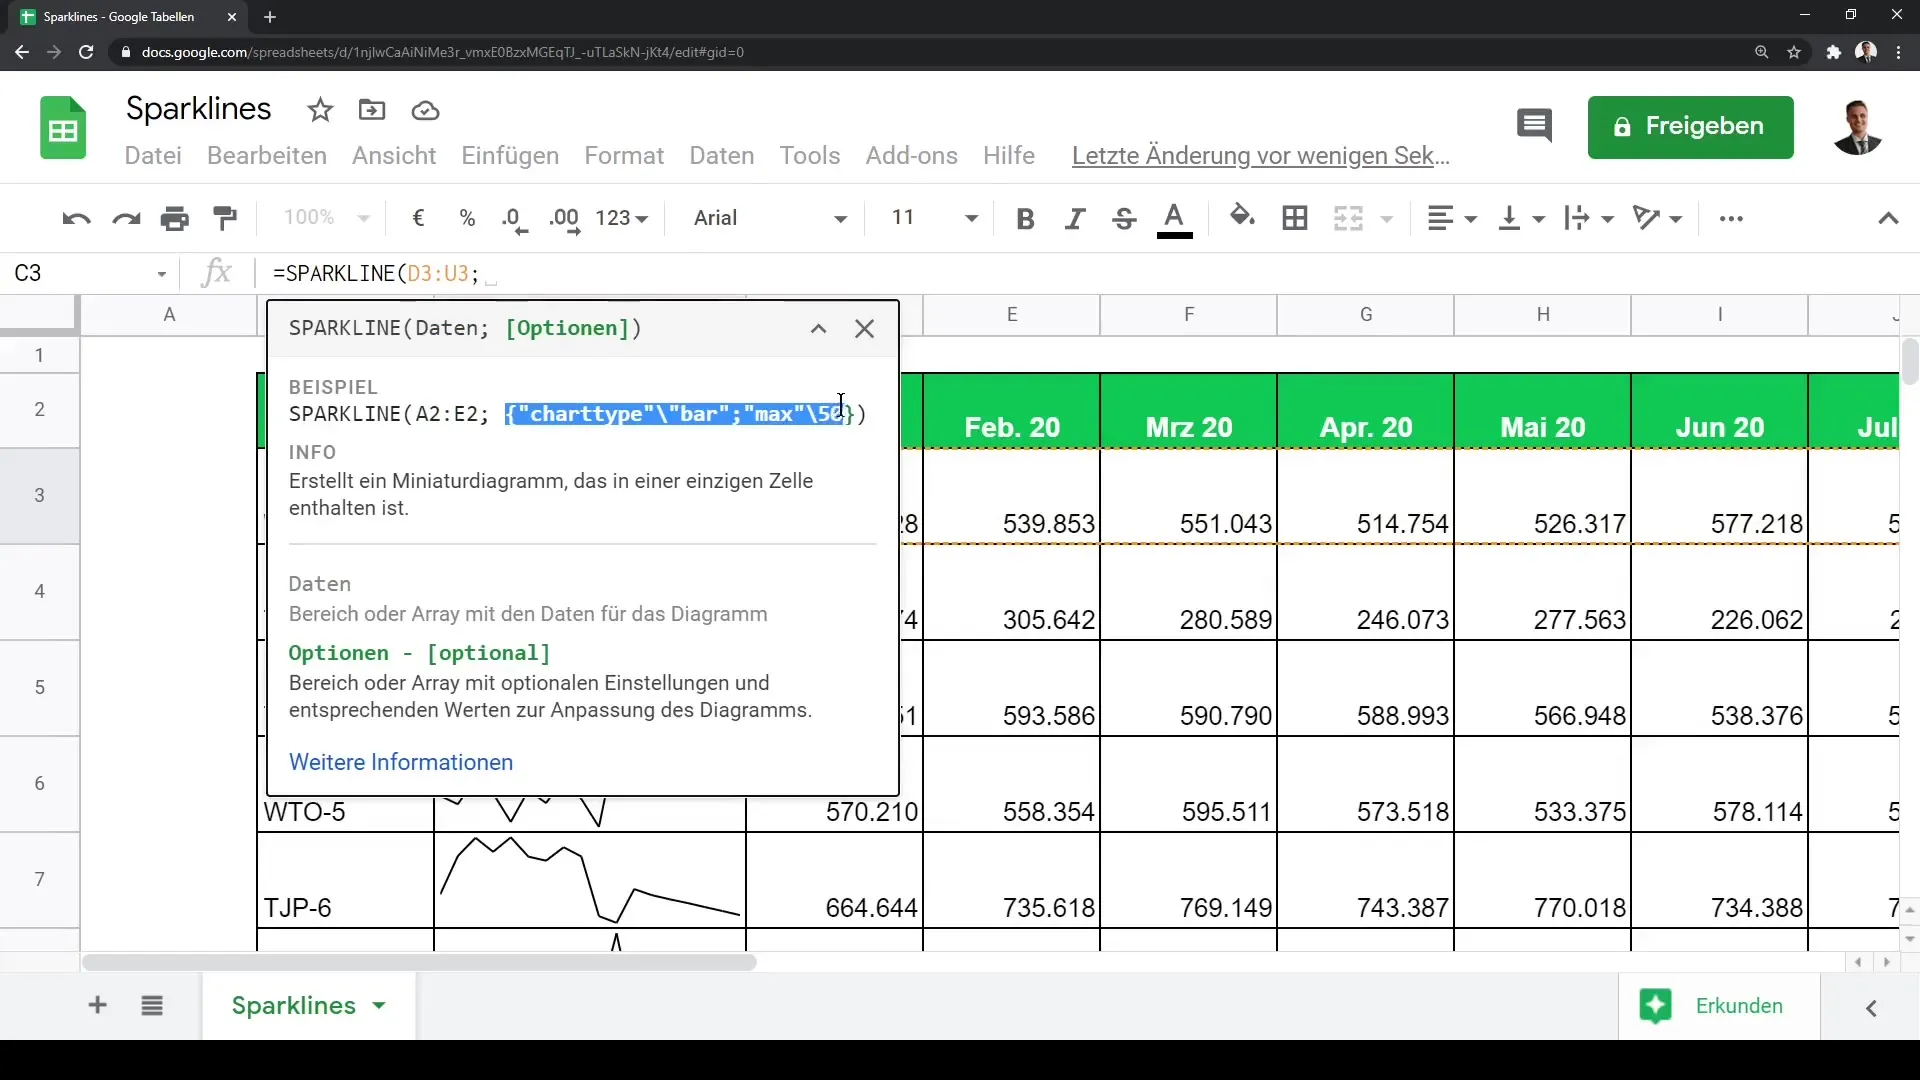Click the formula bar input
The width and height of the screenshot is (1920, 1080).
click(x=1080, y=273)
